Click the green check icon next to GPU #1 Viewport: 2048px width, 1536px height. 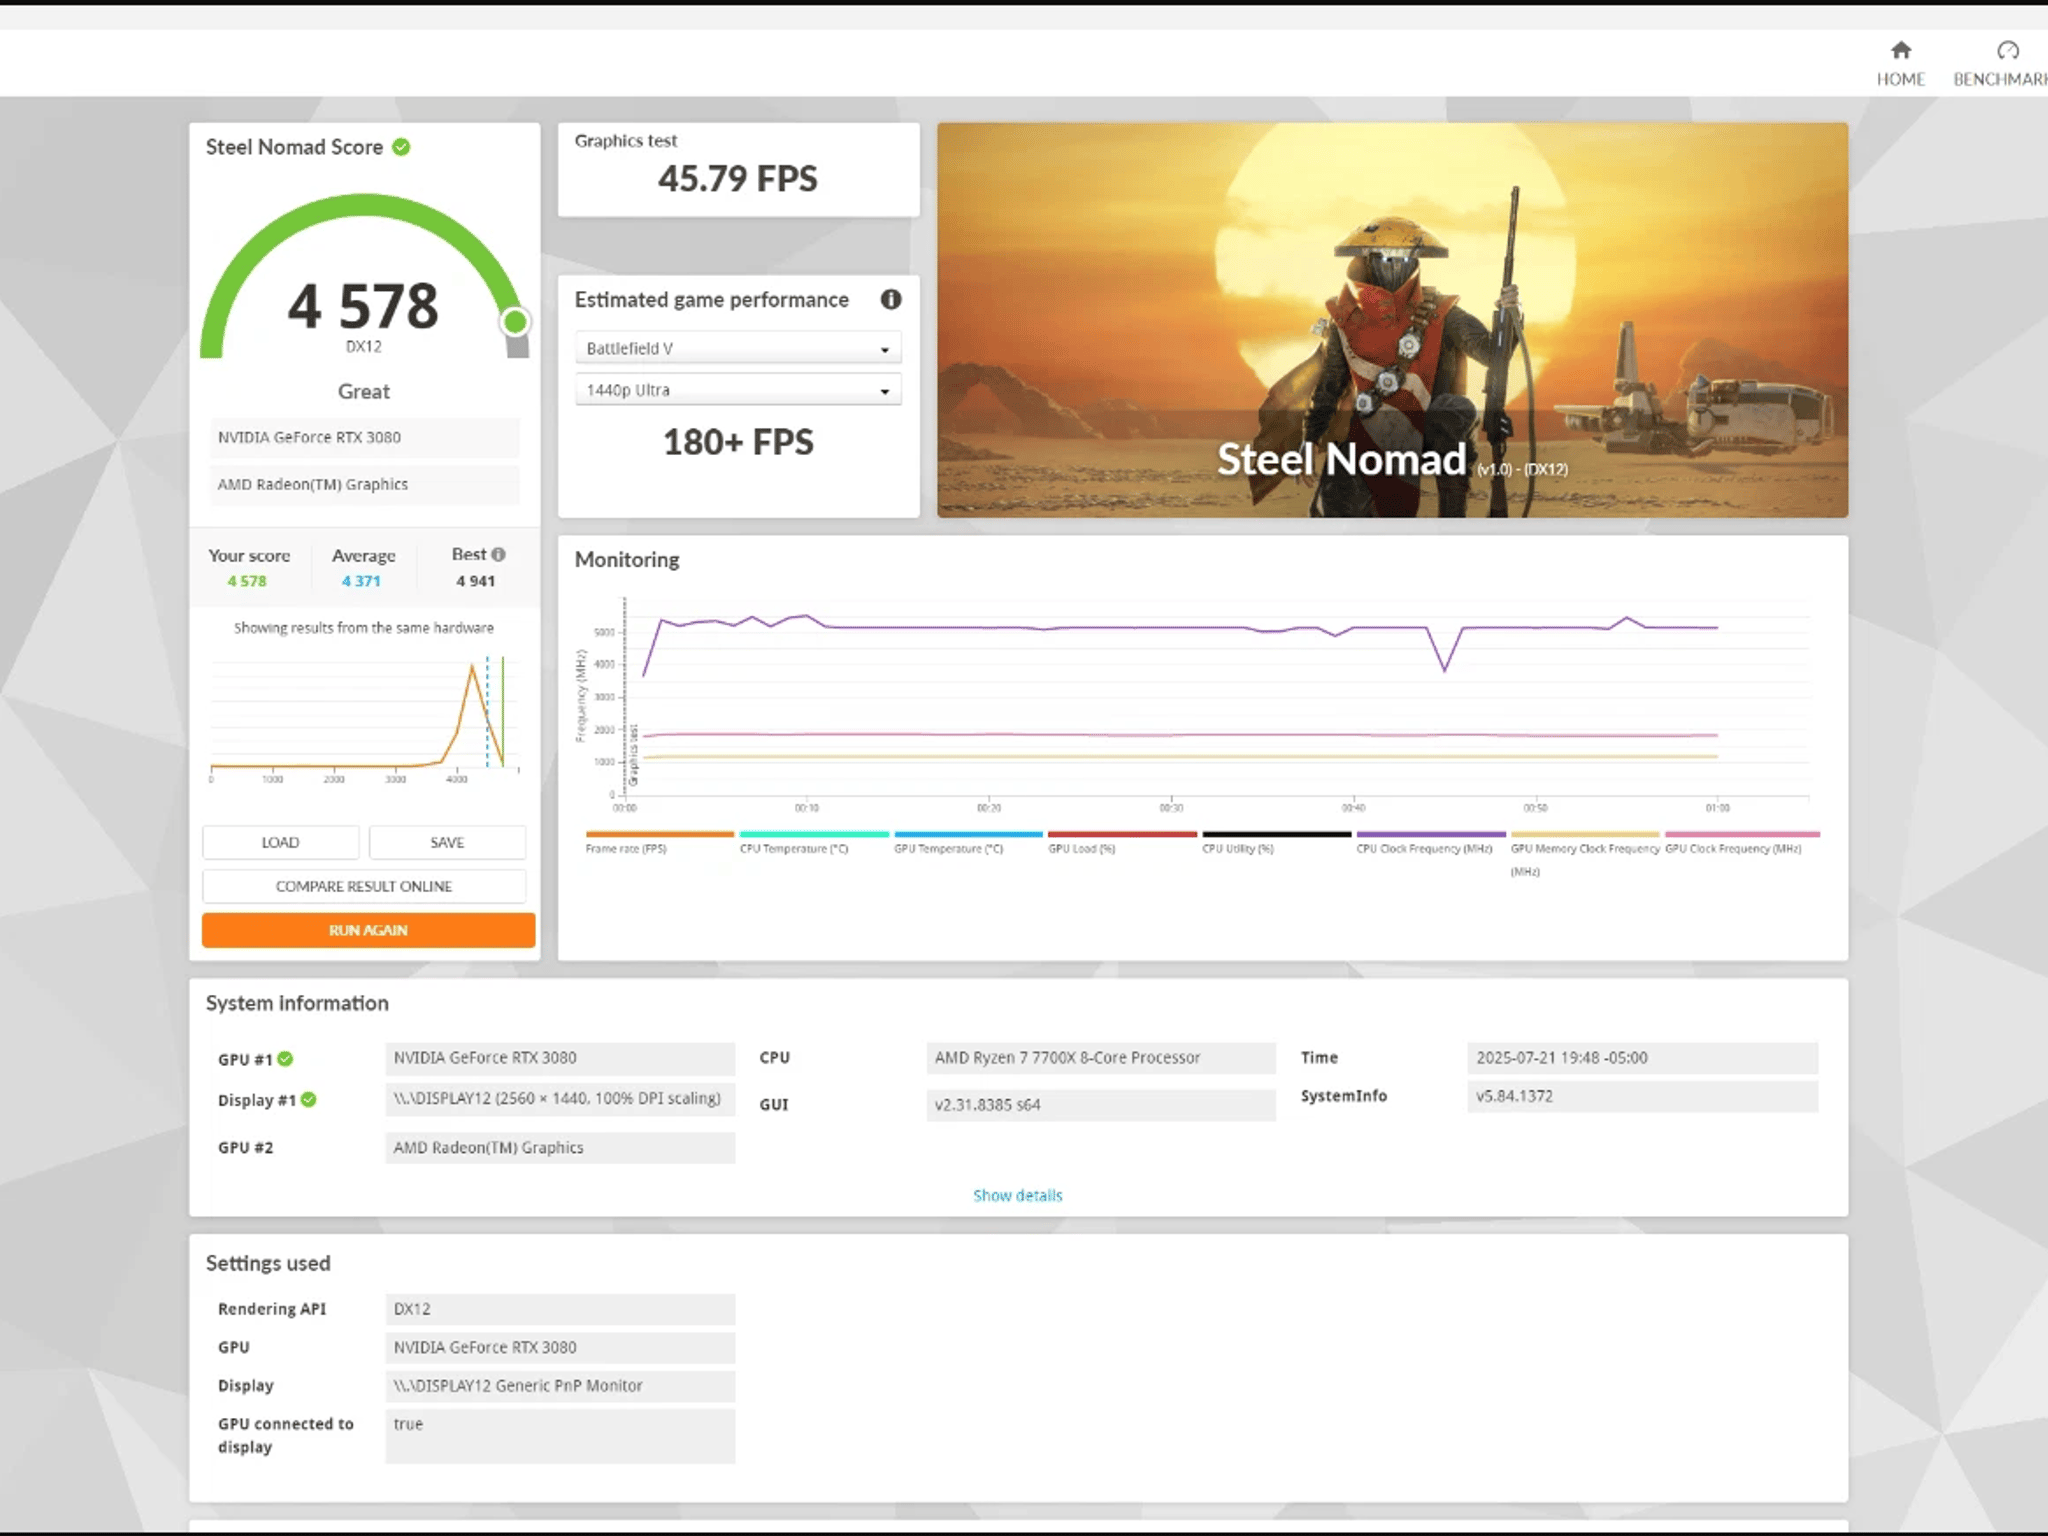tap(285, 1059)
